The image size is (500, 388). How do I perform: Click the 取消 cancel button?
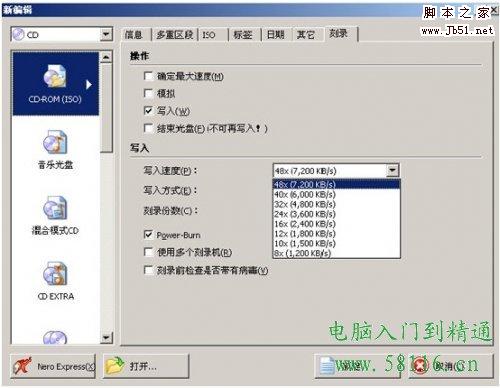(450, 366)
